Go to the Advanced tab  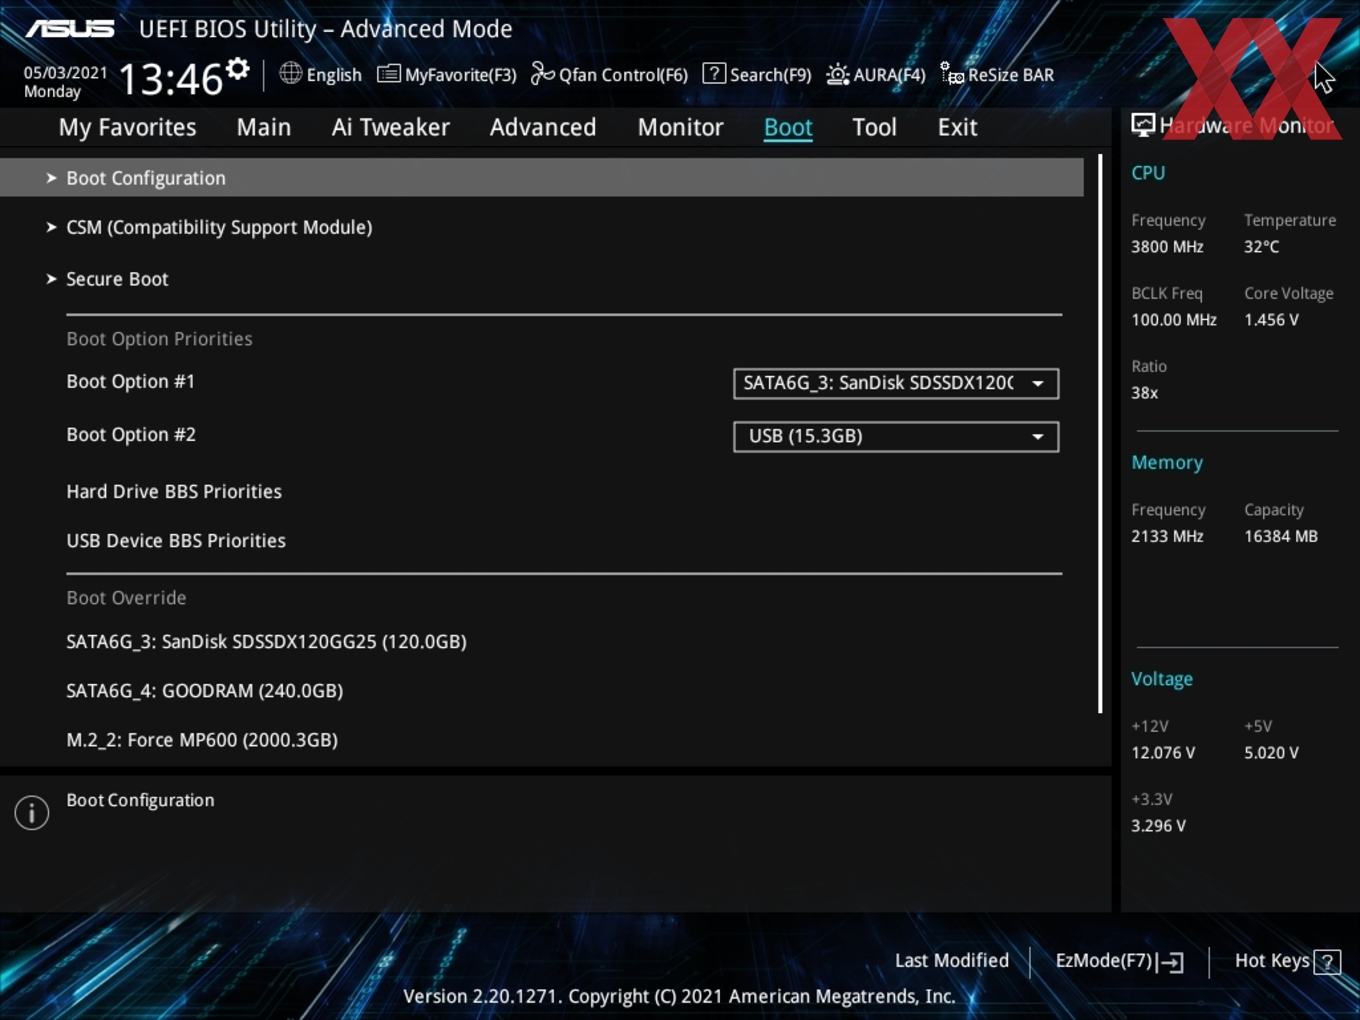click(x=543, y=127)
